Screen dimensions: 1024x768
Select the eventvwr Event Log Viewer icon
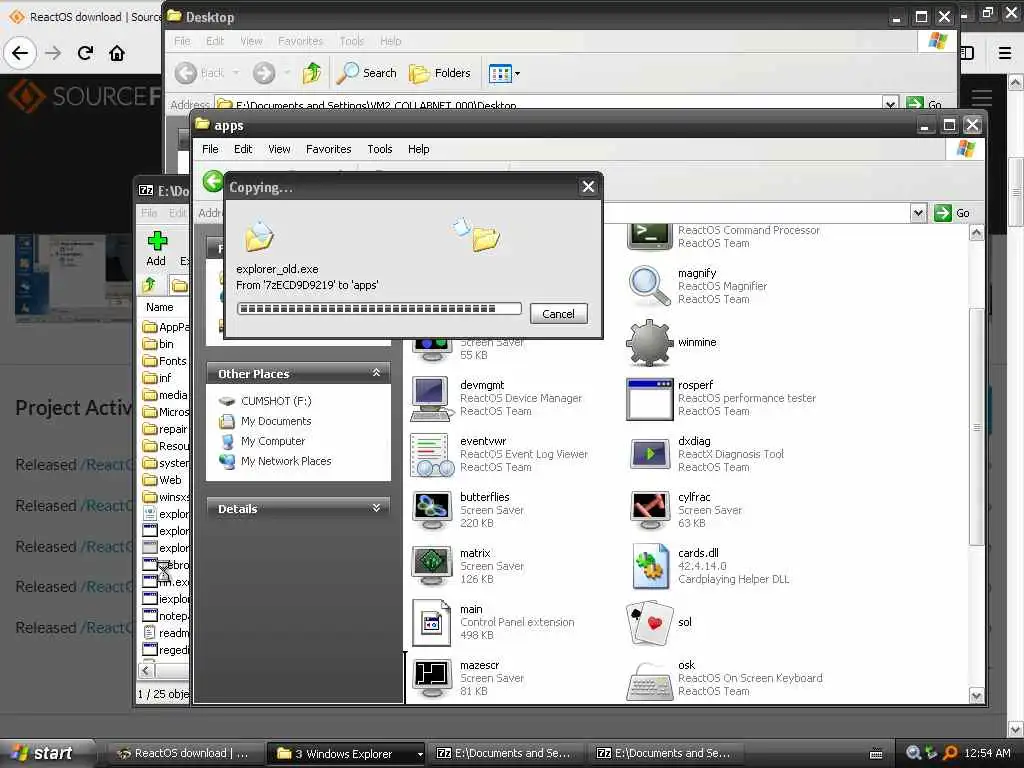point(432,455)
